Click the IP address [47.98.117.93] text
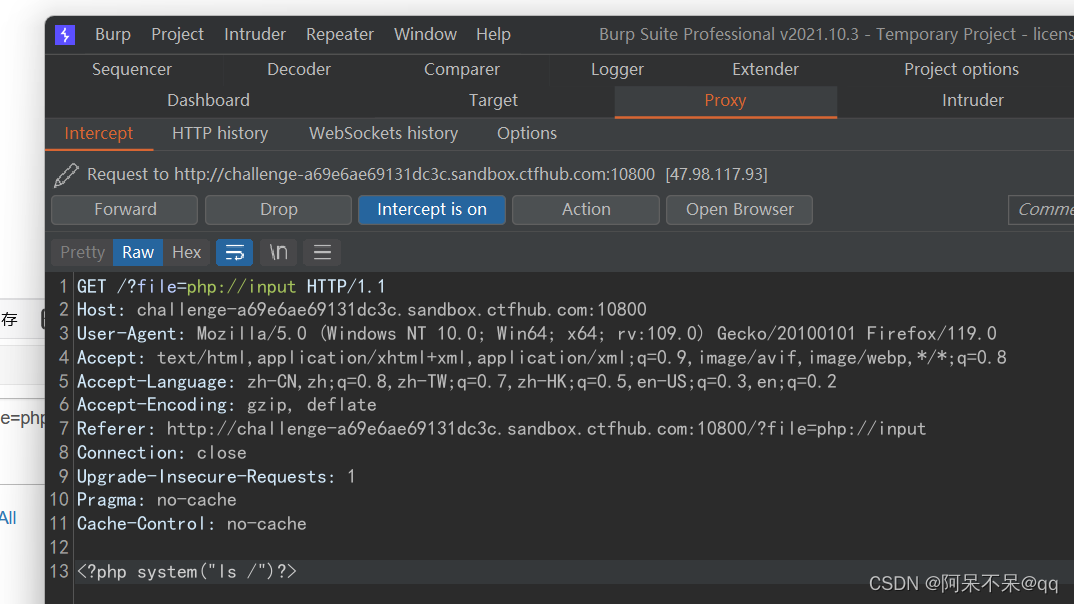This screenshot has width=1074, height=604. click(716, 175)
